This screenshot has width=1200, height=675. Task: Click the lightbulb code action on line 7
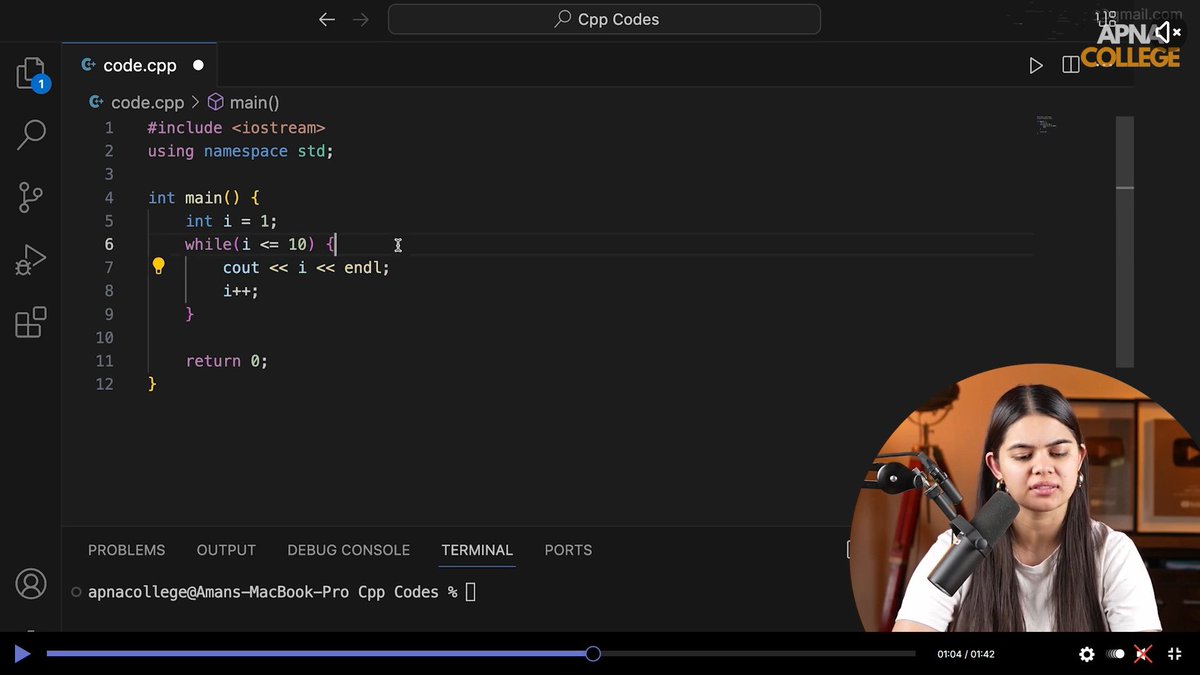pyautogui.click(x=158, y=266)
